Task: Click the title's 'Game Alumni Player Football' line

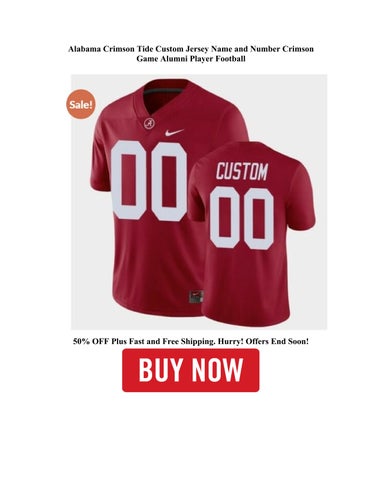Action: [x=191, y=59]
